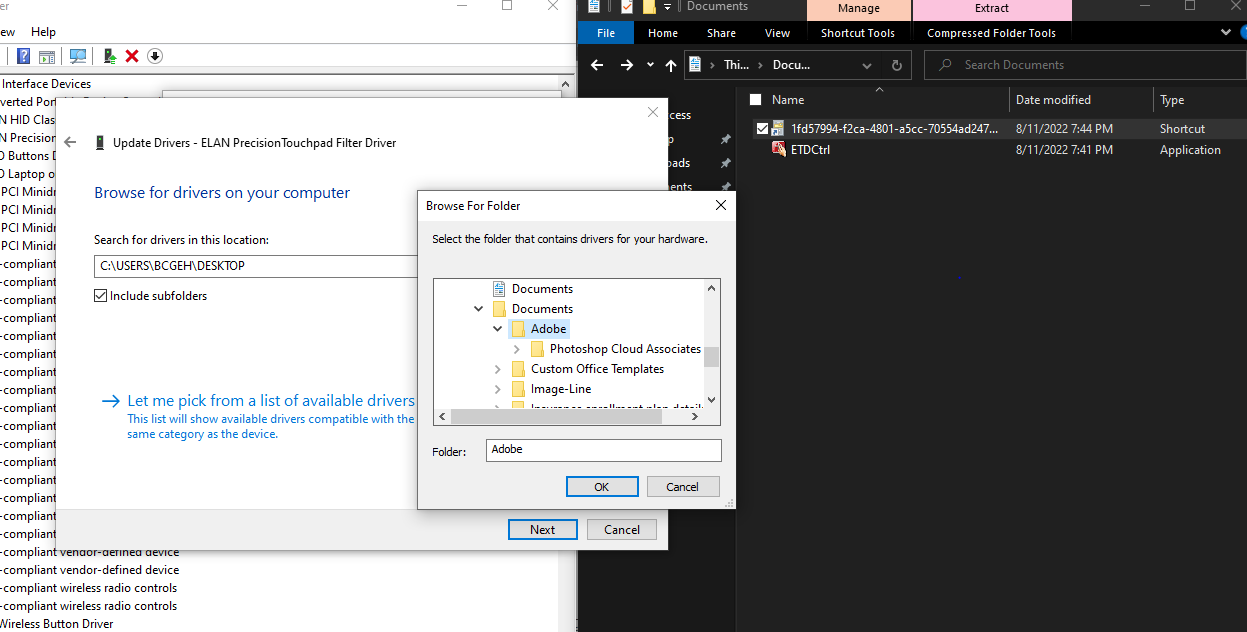Expand the Photoshop Cloud Associates folder

[516, 348]
